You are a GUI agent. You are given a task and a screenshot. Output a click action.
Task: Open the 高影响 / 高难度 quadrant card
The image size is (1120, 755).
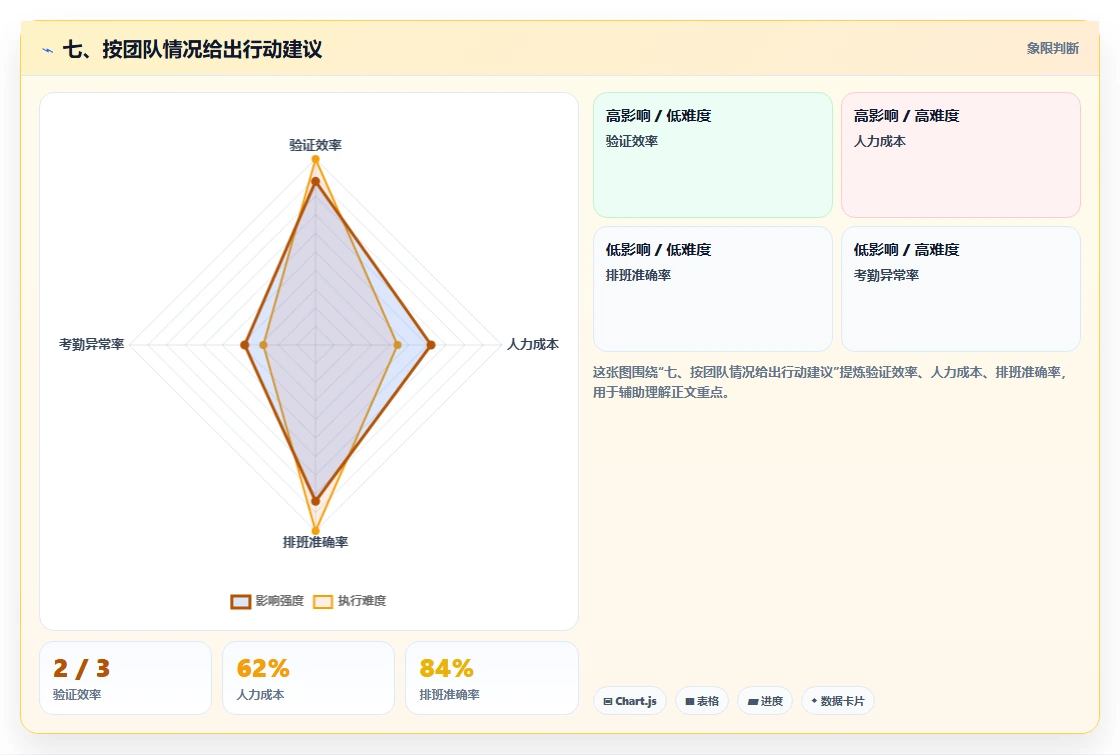(x=961, y=155)
